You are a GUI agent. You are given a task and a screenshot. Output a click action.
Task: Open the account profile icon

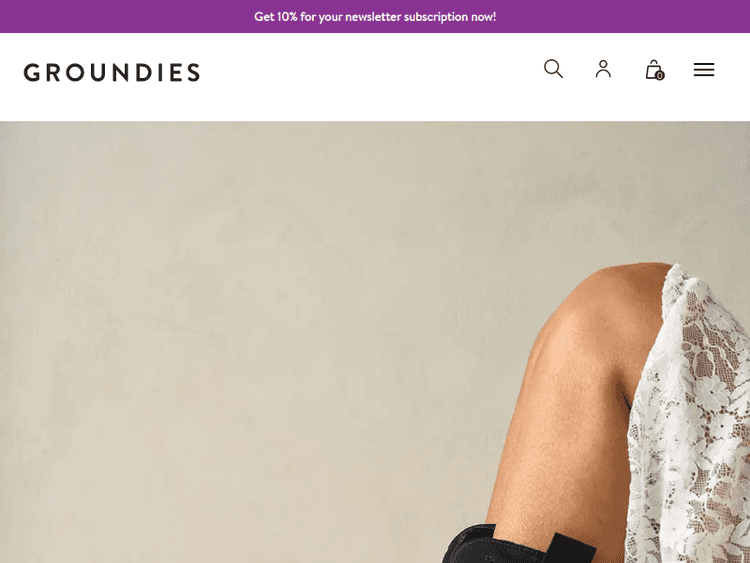pos(603,69)
